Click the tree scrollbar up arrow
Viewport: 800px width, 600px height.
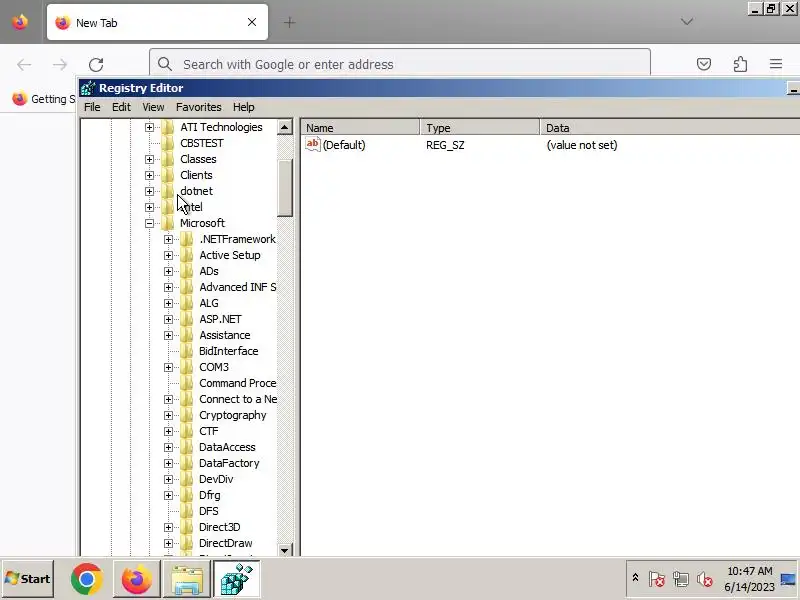click(x=285, y=127)
